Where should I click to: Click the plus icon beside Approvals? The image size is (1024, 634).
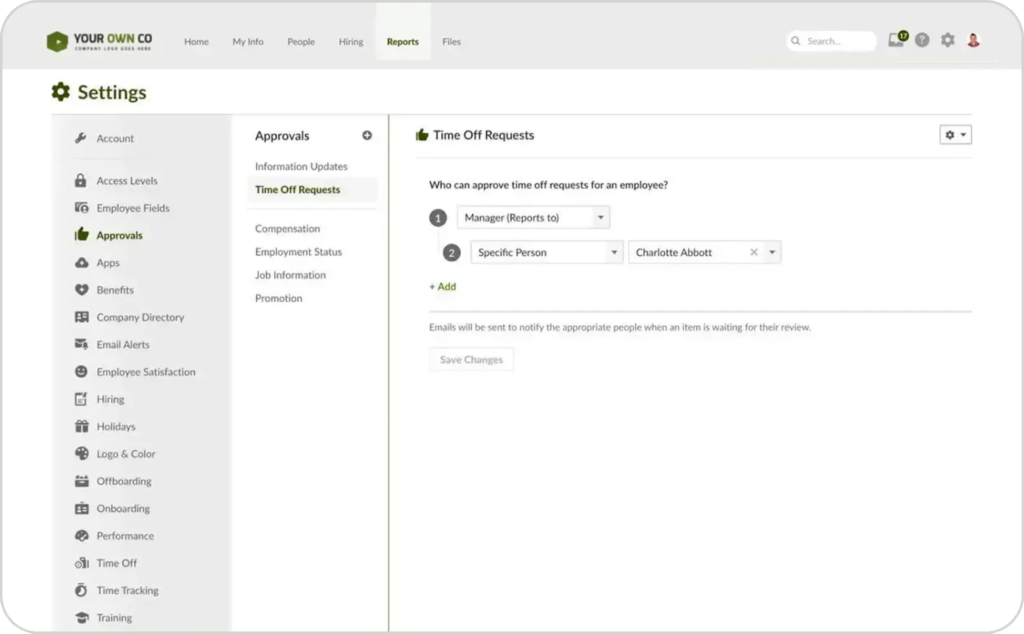click(367, 136)
